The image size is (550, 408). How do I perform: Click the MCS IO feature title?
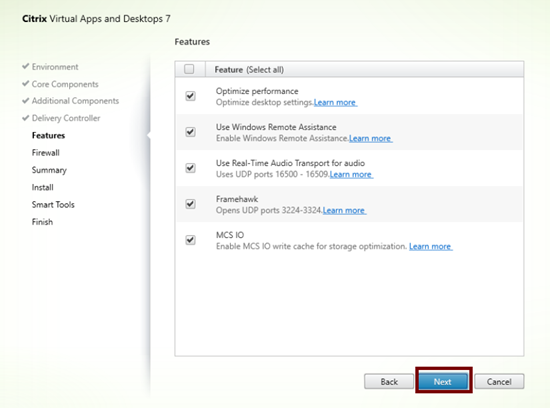tap(230, 235)
